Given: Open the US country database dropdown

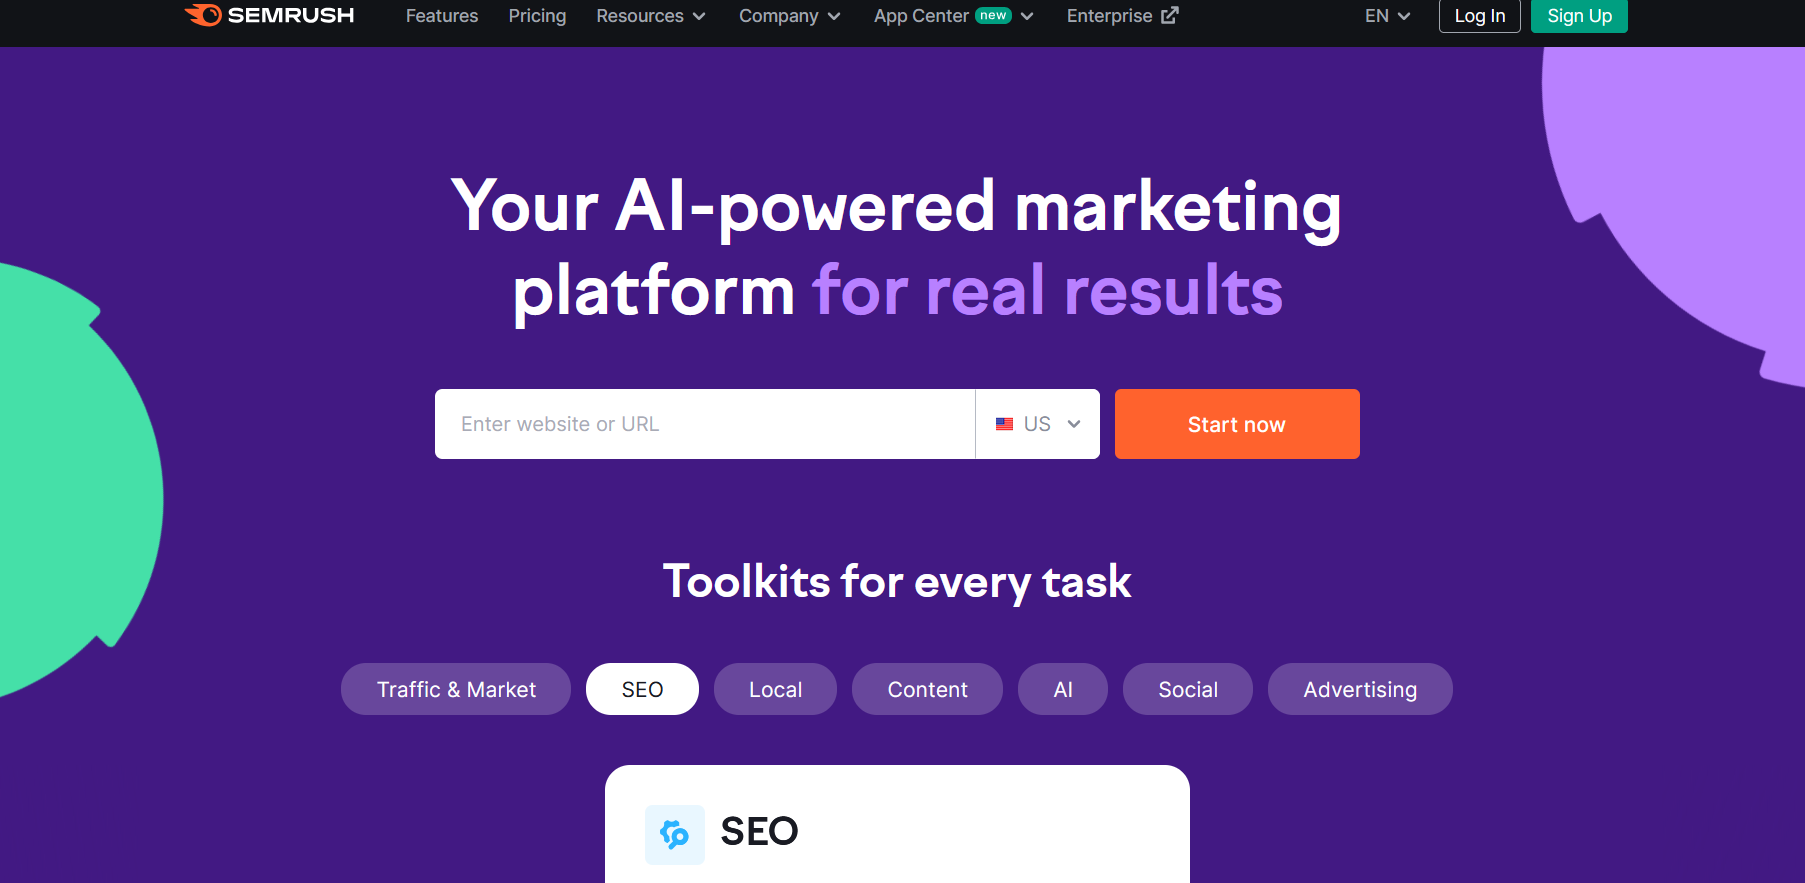Looking at the screenshot, I should tap(1038, 424).
